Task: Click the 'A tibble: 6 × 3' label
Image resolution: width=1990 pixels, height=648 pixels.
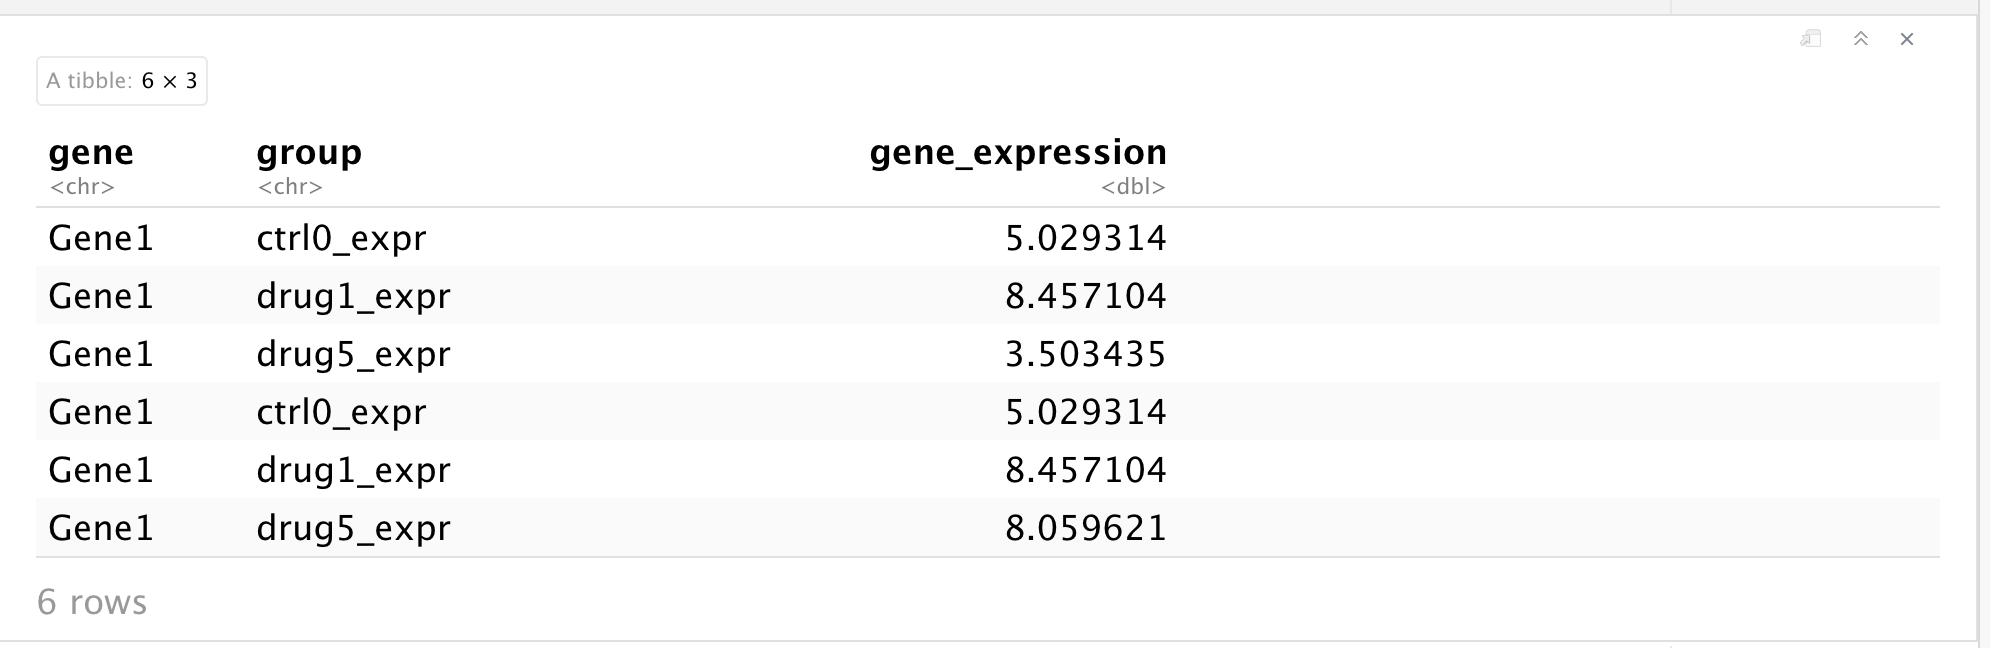Action: [x=122, y=81]
